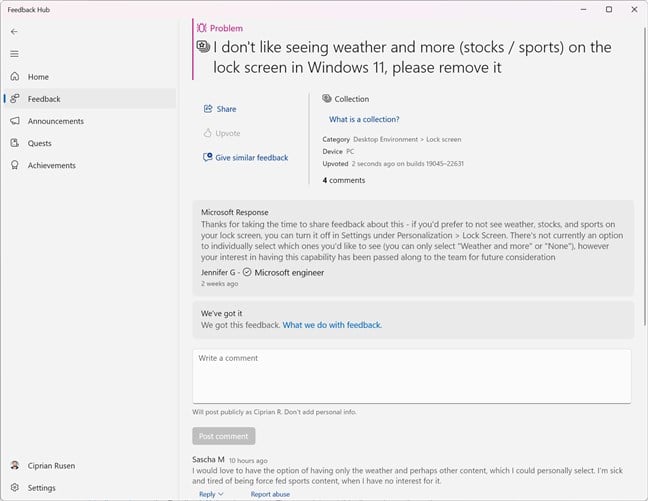
Task: Open Achievements in the sidebar
Action: 90,165
